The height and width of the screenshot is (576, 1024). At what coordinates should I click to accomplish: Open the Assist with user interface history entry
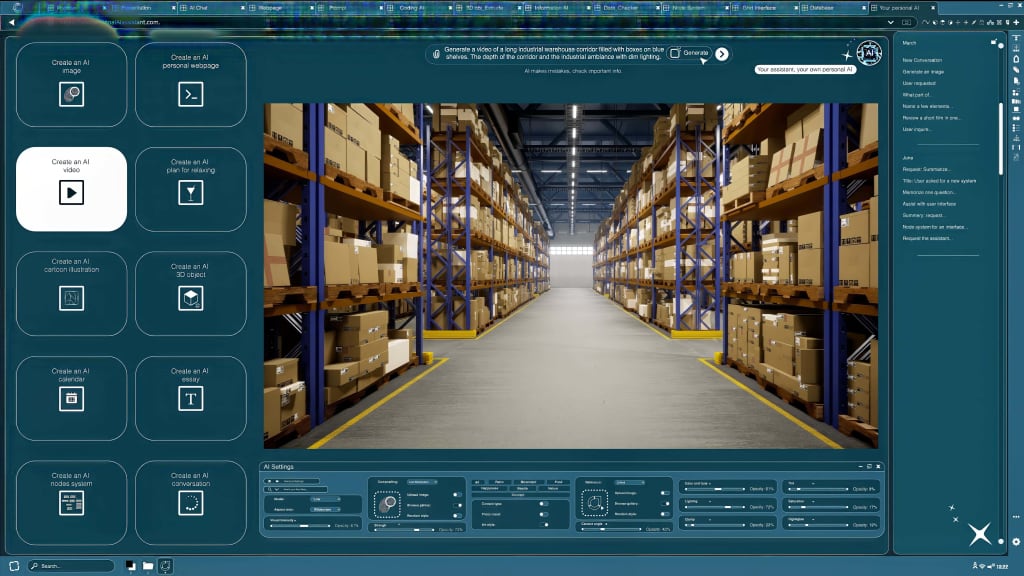(929, 204)
